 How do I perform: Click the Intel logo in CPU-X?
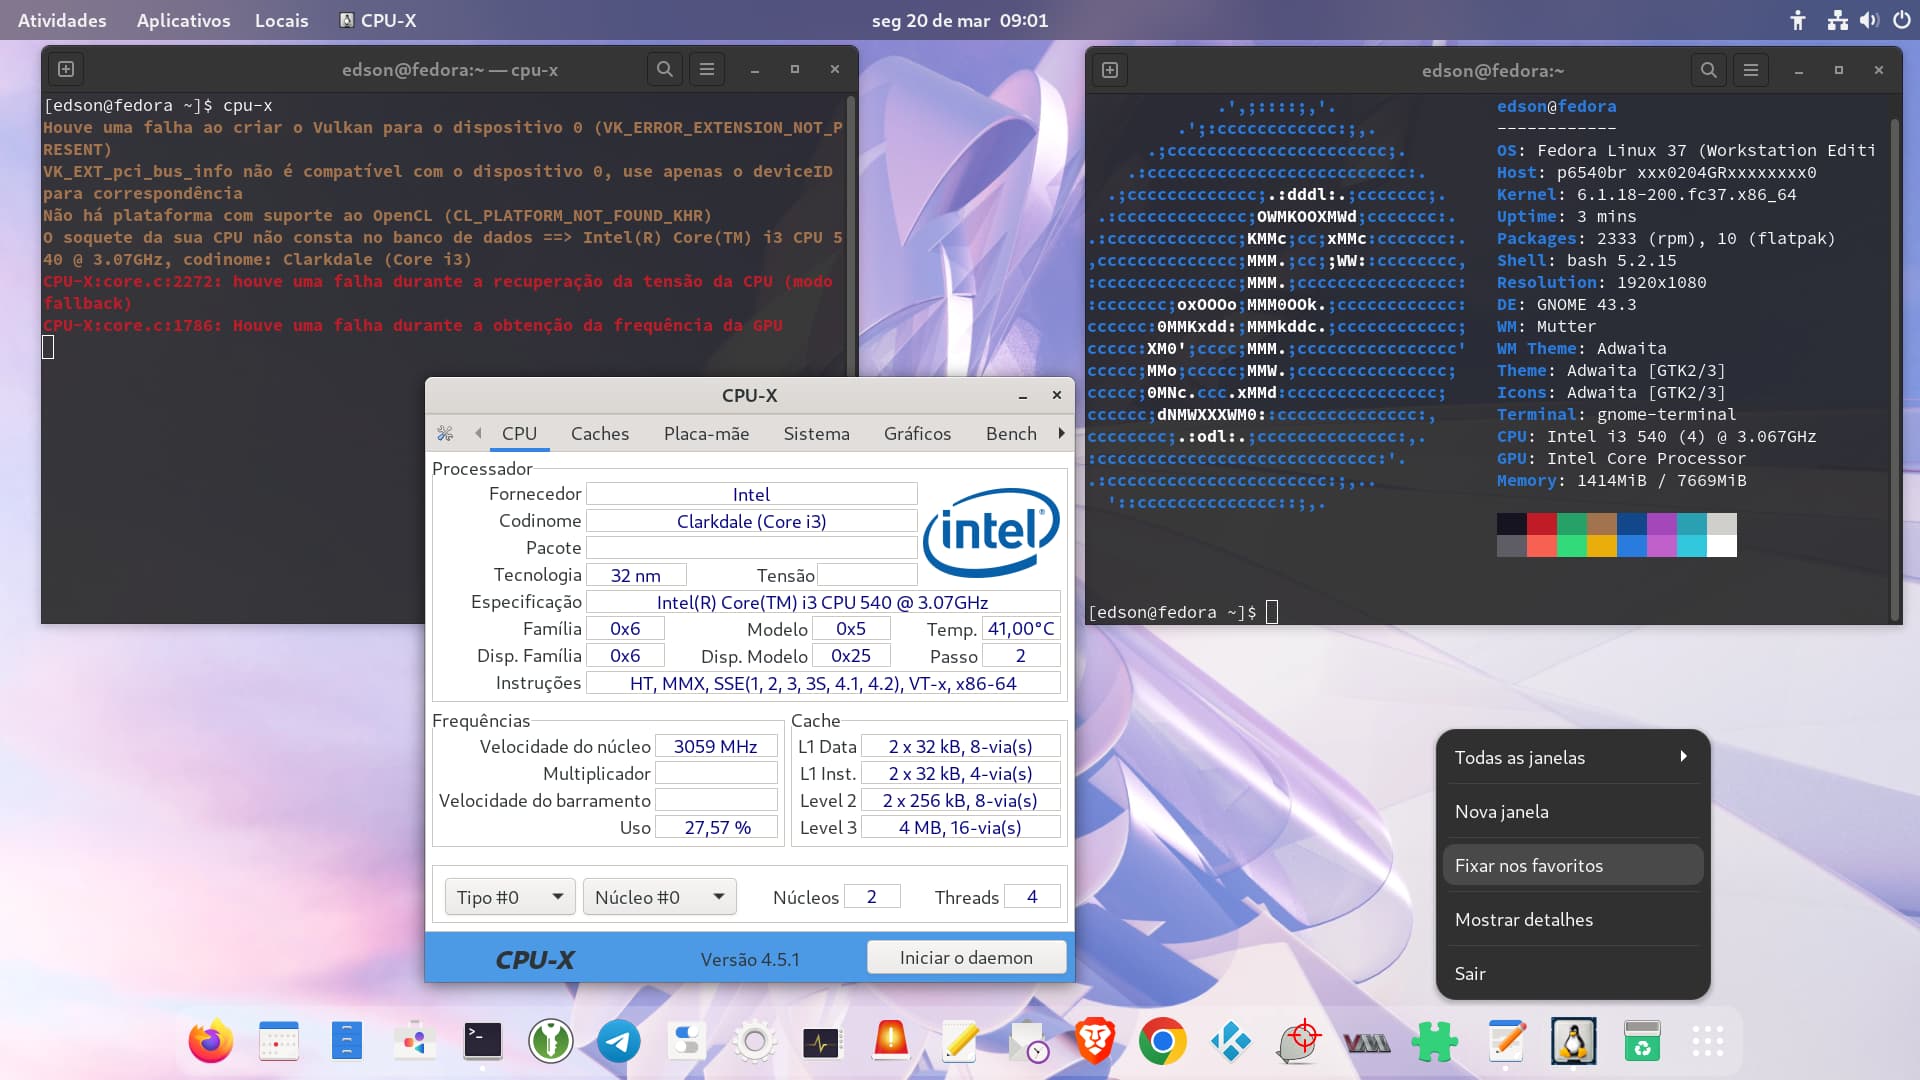991,531
